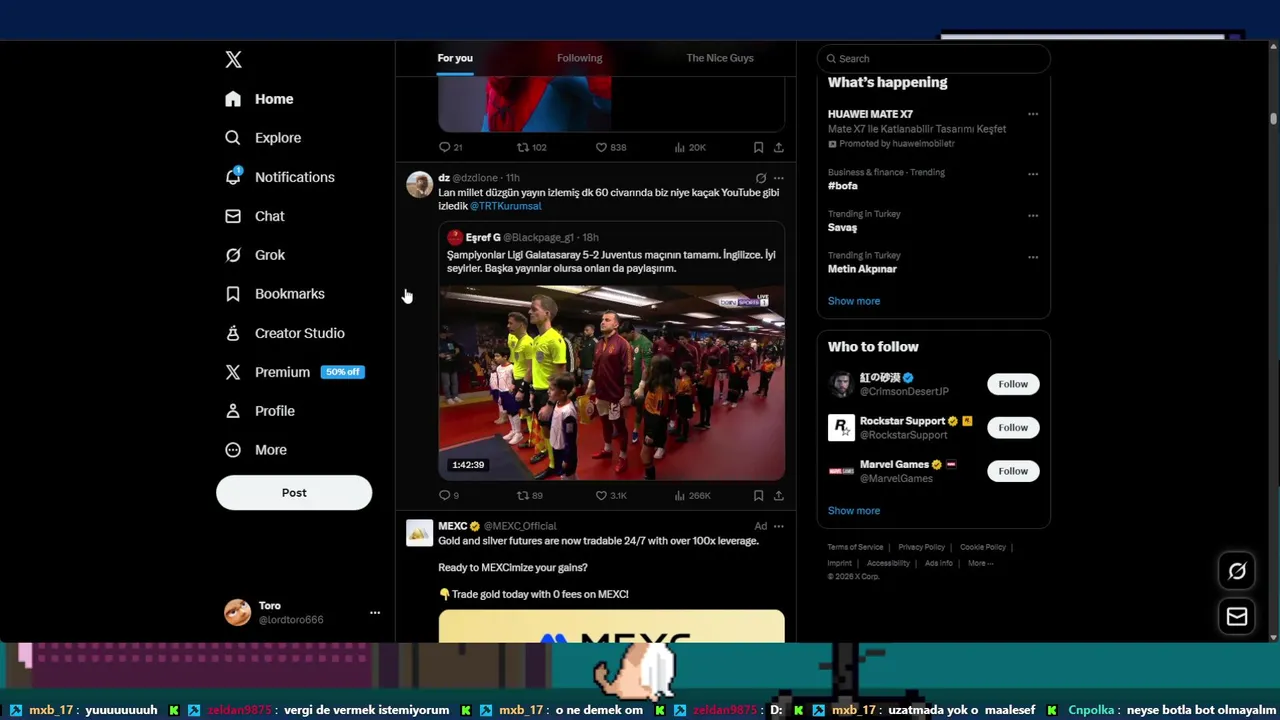Open options for the #bofa trend
The width and height of the screenshot is (1280, 720).
[x=1033, y=173]
